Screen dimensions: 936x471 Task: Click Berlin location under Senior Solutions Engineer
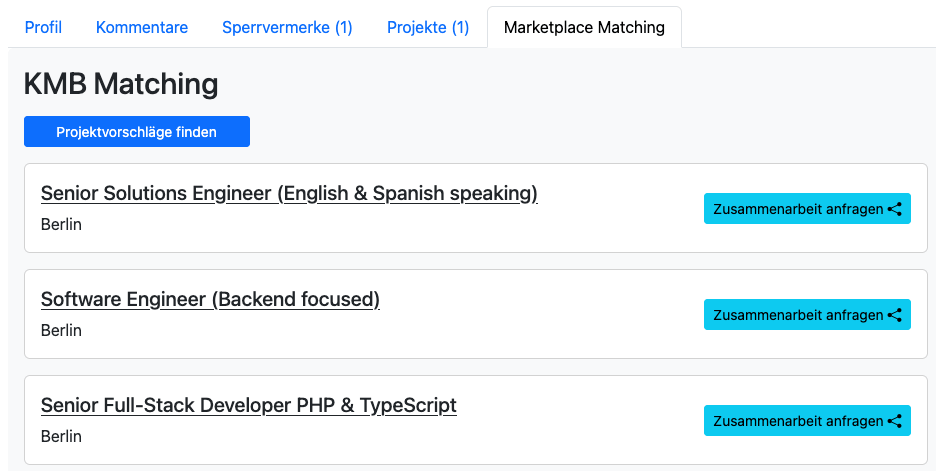61,225
